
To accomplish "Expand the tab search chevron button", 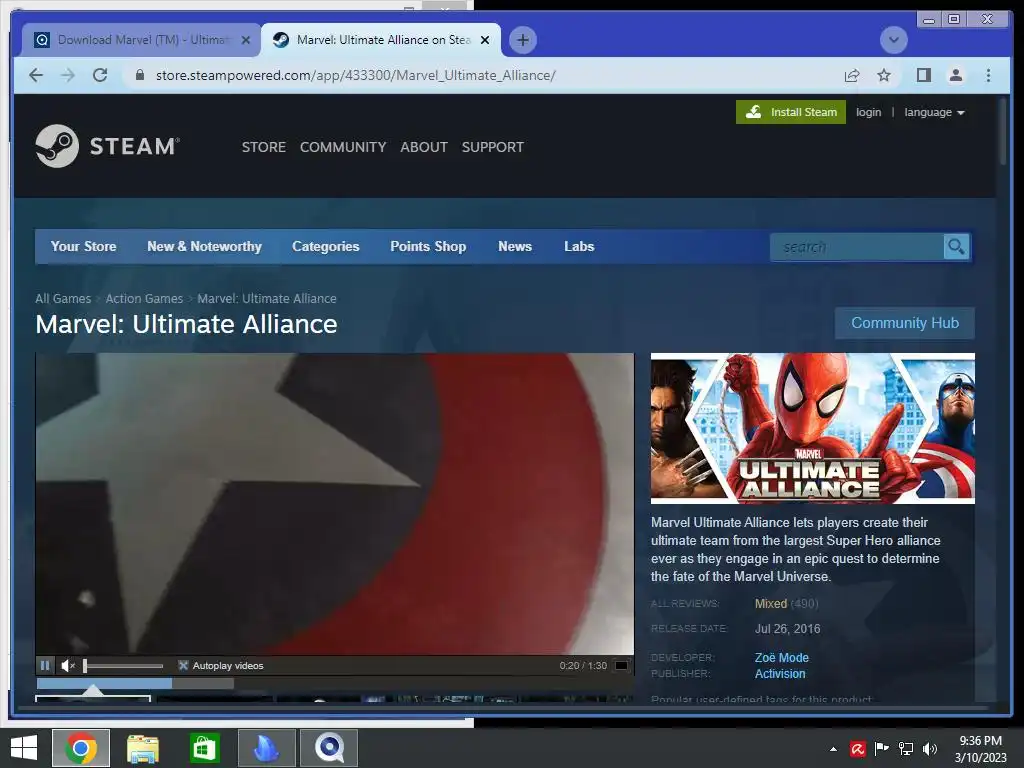I will pos(893,40).
